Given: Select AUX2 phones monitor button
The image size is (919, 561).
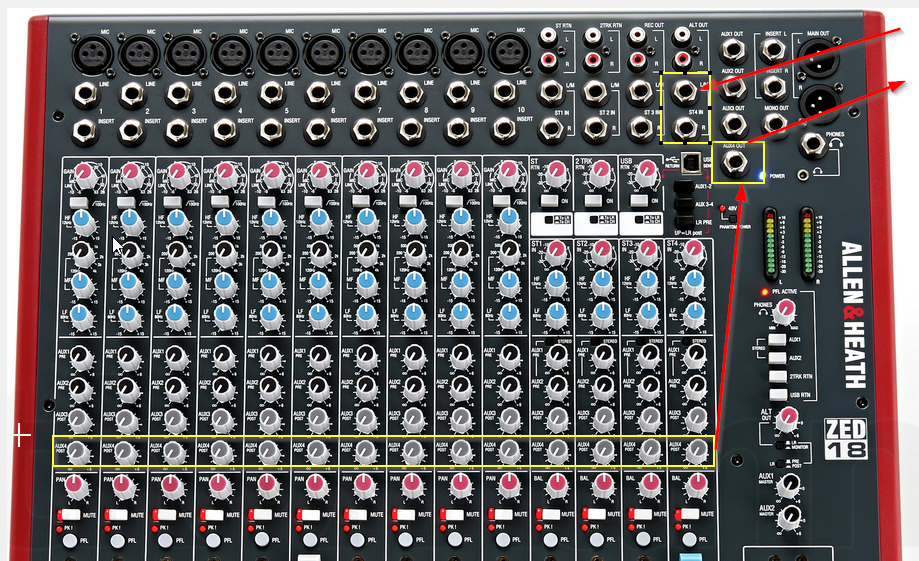Looking at the screenshot, I should (x=777, y=358).
